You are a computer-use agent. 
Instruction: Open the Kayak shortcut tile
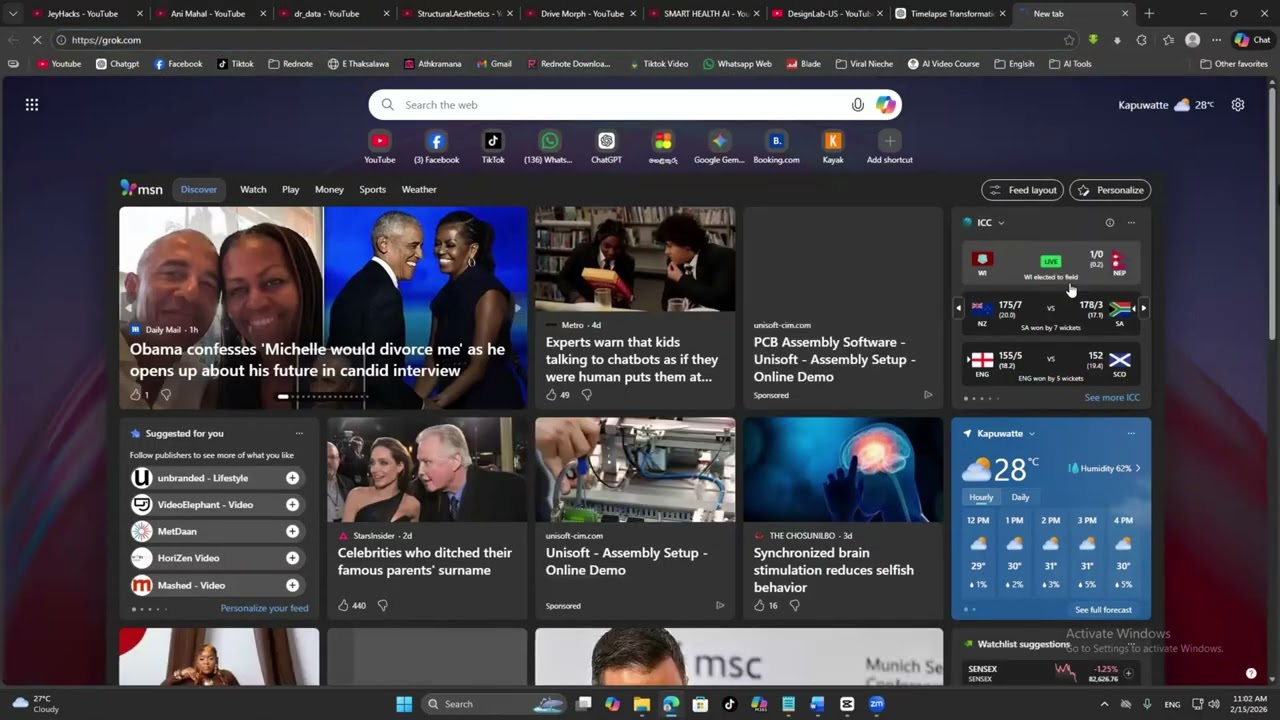coord(833,147)
